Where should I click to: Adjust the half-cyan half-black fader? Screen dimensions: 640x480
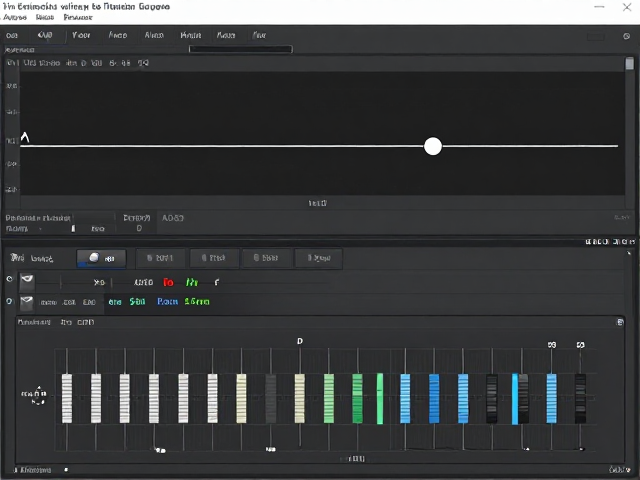click(520, 399)
